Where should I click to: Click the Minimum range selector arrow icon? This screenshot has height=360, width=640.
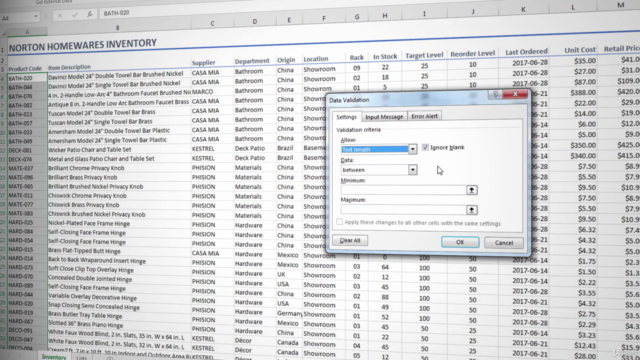coord(471,190)
